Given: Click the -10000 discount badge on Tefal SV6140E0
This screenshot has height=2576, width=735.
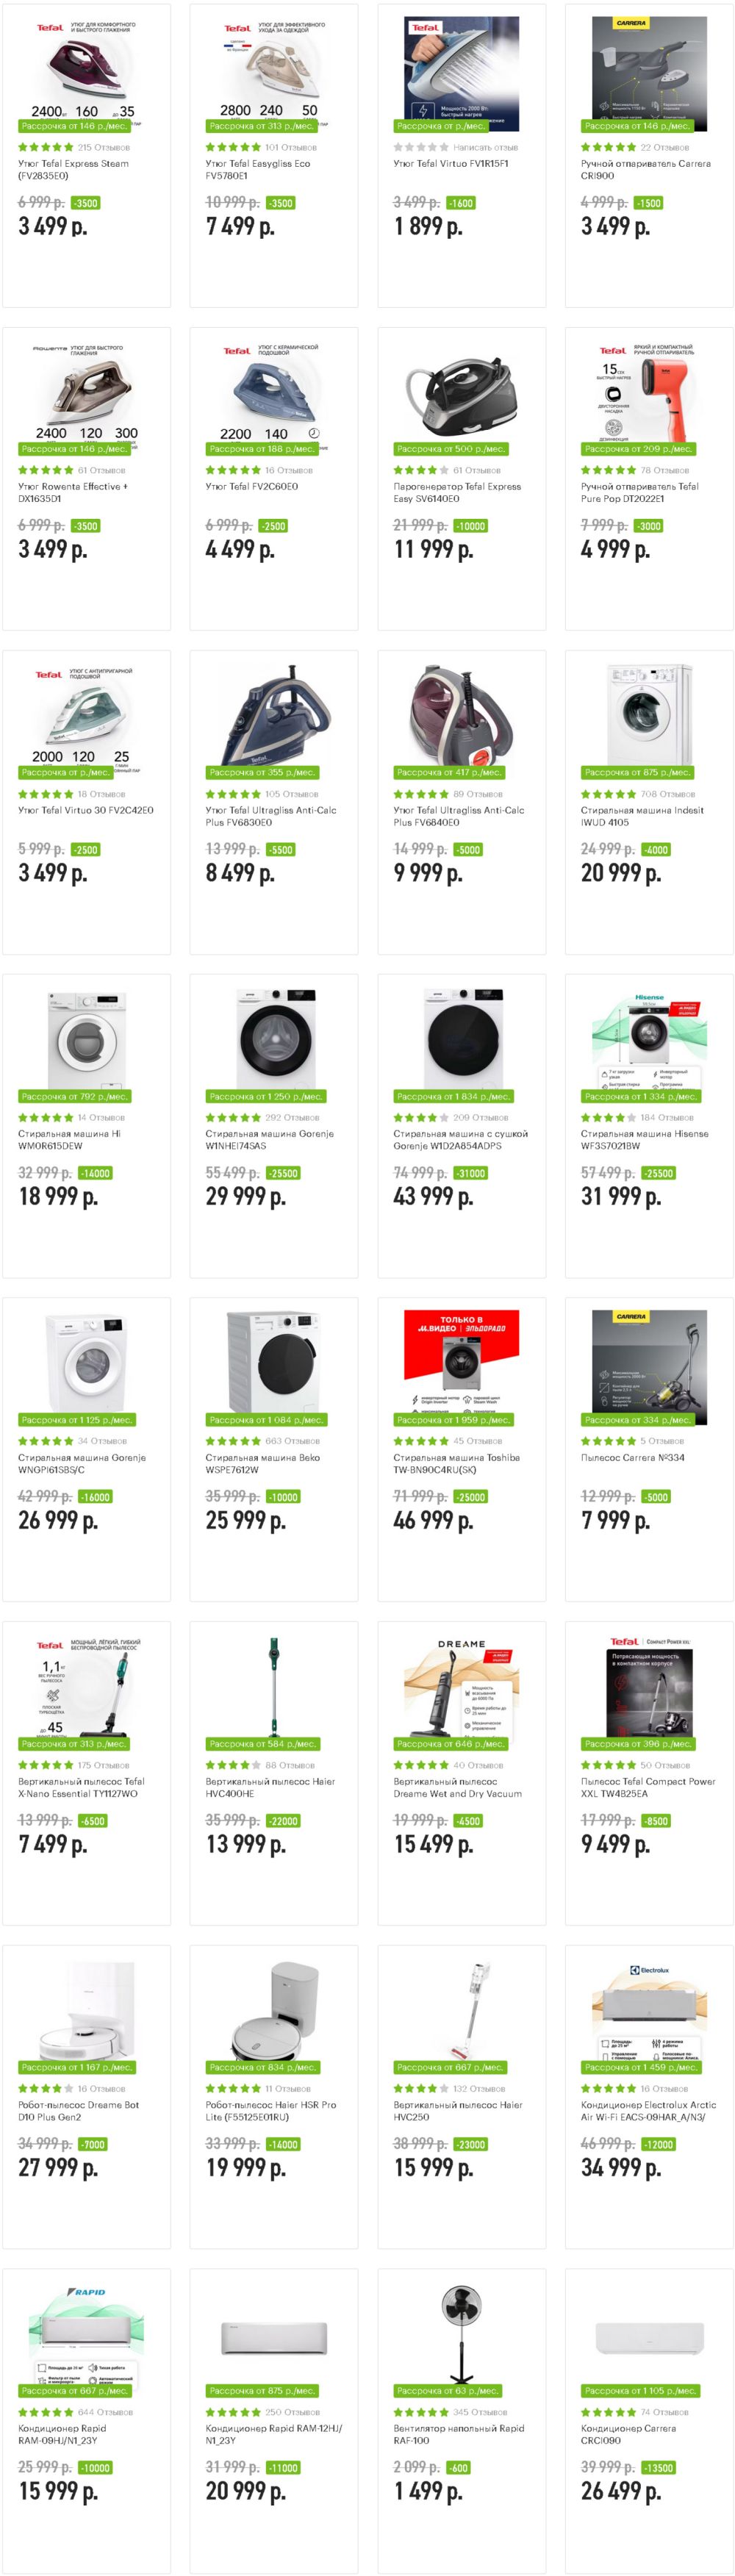Looking at the screenshot, I should tap(470, 526).
